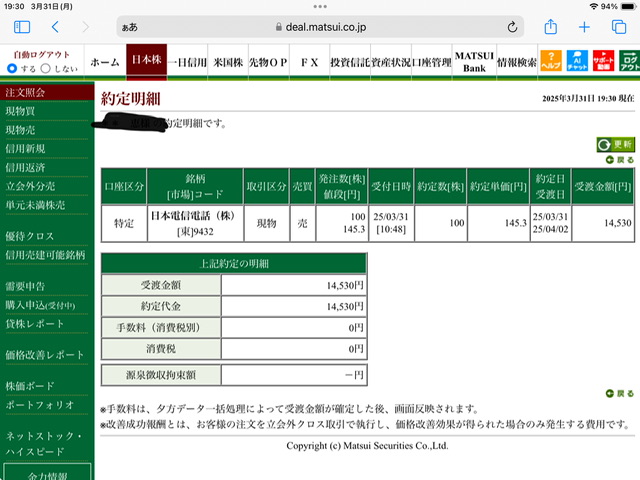The width and height of the screenshot is (640, 480).
Task: Open 貸株レポート in the sidebar
Action: coord(35,324)
